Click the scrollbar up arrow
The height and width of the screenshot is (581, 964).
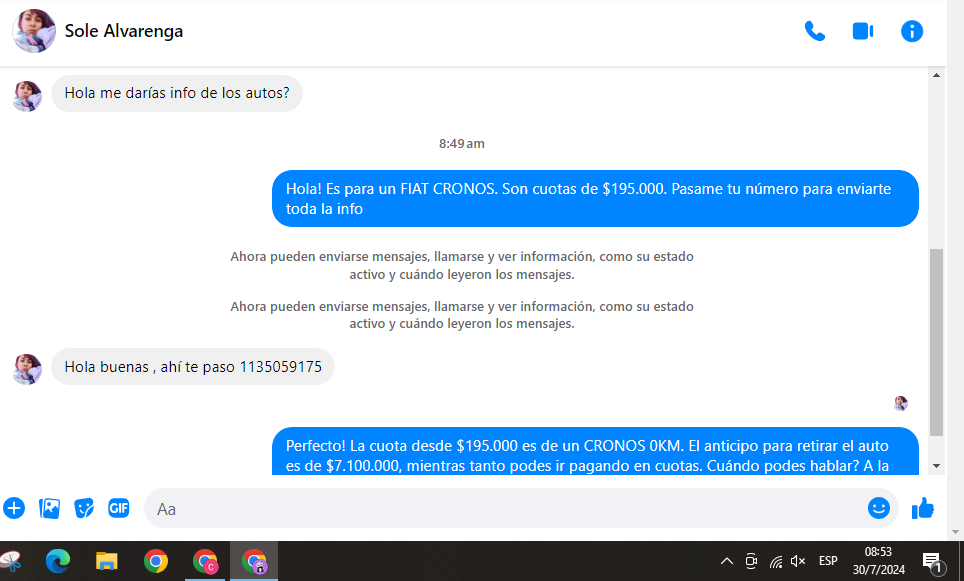936,75
